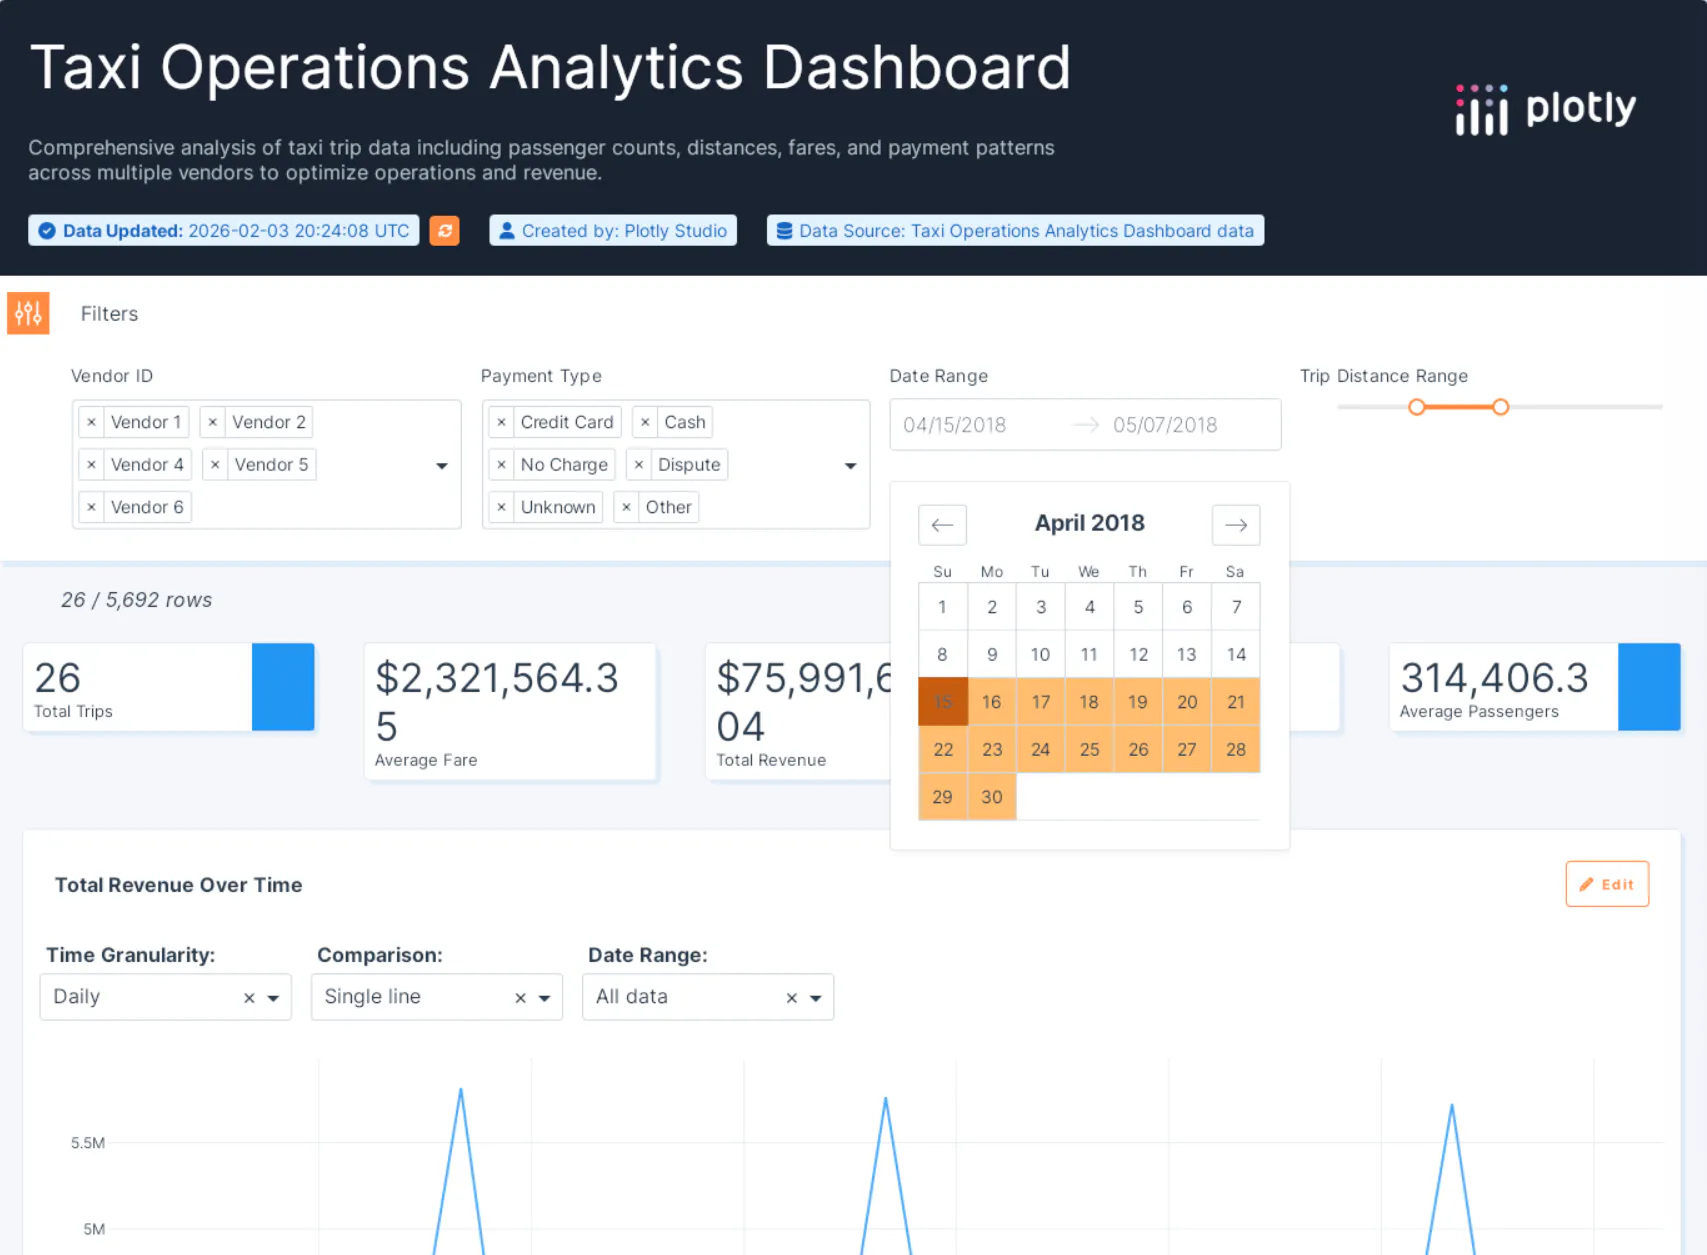Clear the Daily time granularity selection

pos(249,998)
